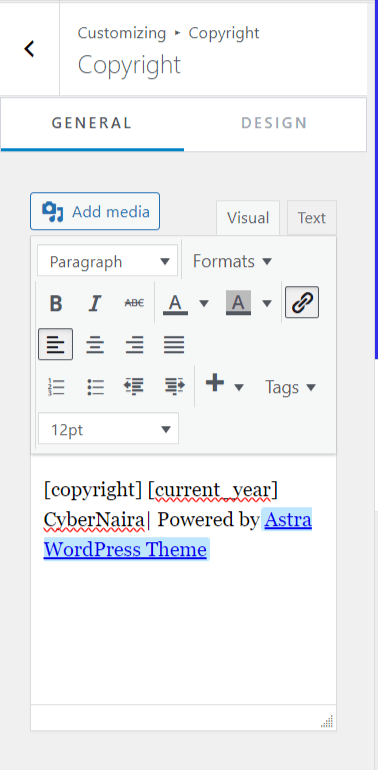378x770 pixels.
Task: Align text left
Action: [55, 344]
